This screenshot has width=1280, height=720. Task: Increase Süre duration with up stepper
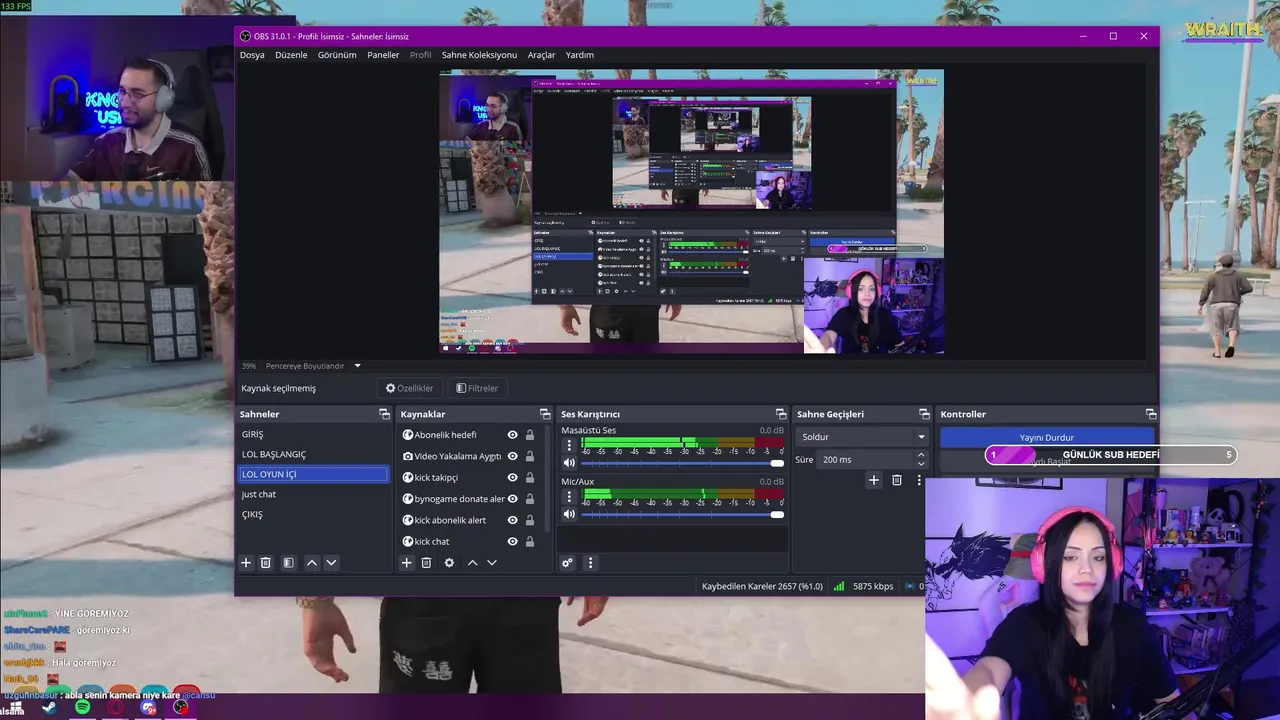[921, 455]
